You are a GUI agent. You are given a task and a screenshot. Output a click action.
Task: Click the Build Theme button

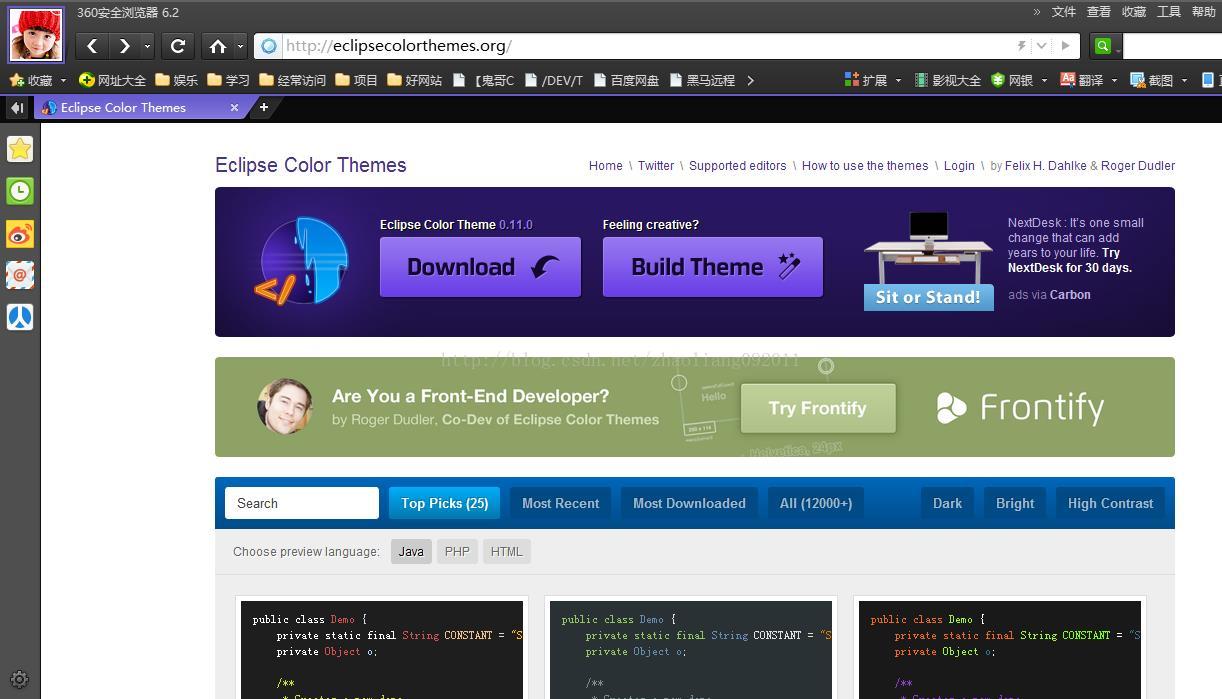click(713, 267)
